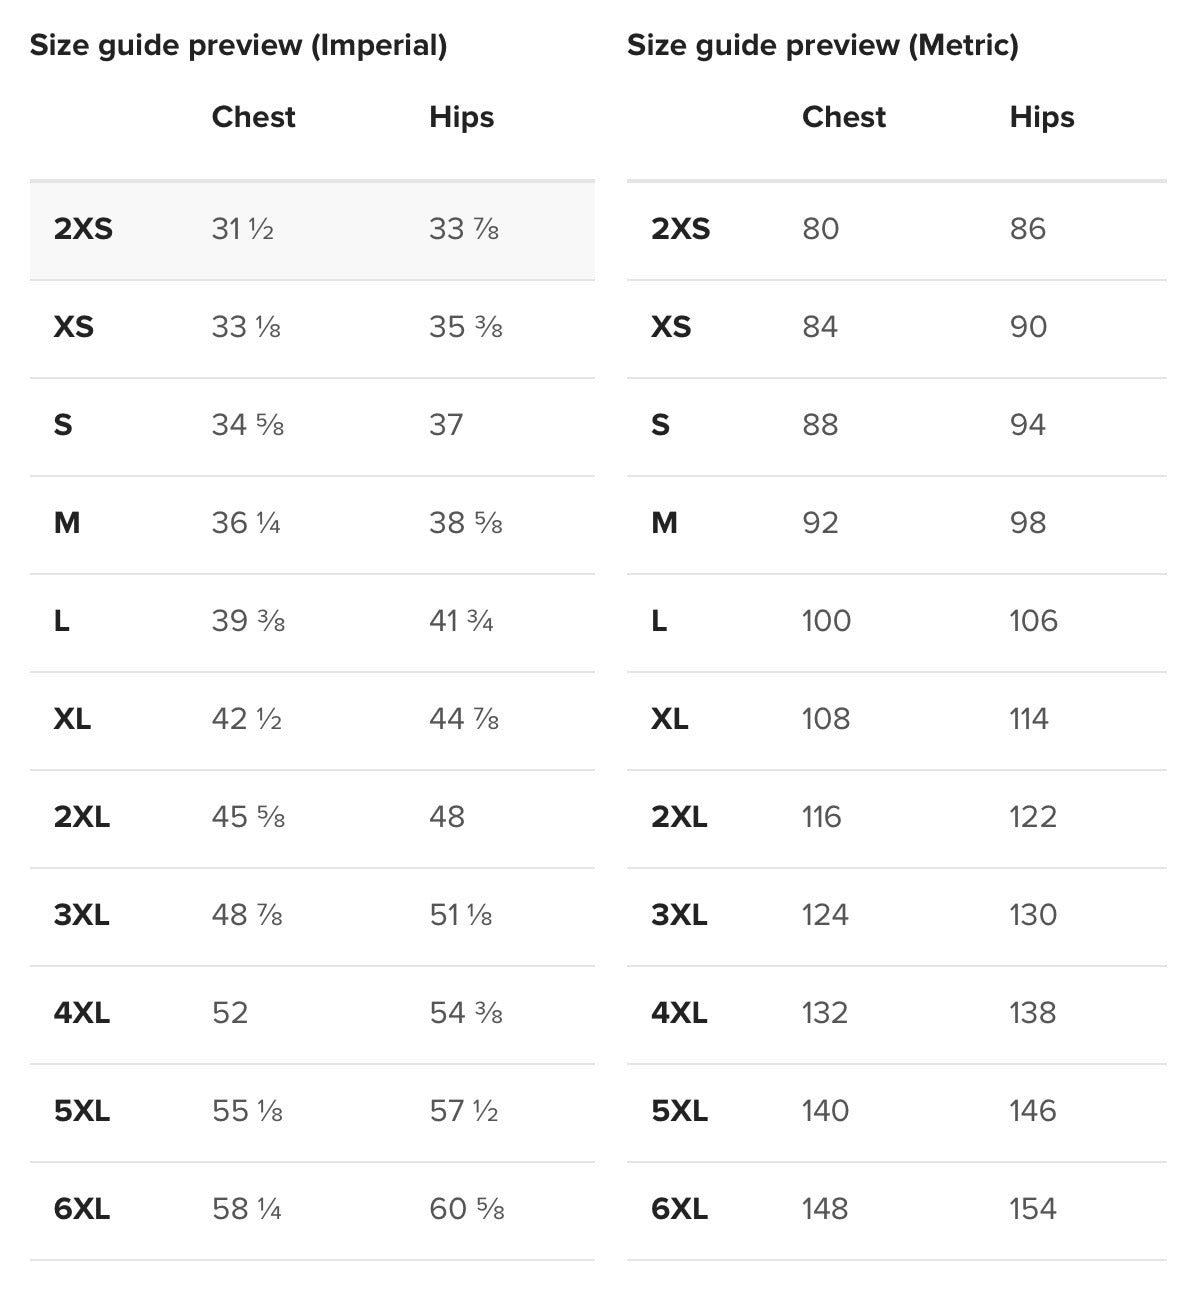The image size is (1199, 1306).
Task: Select the Imperial hips value 41 ¾
Action: point(461,621)
